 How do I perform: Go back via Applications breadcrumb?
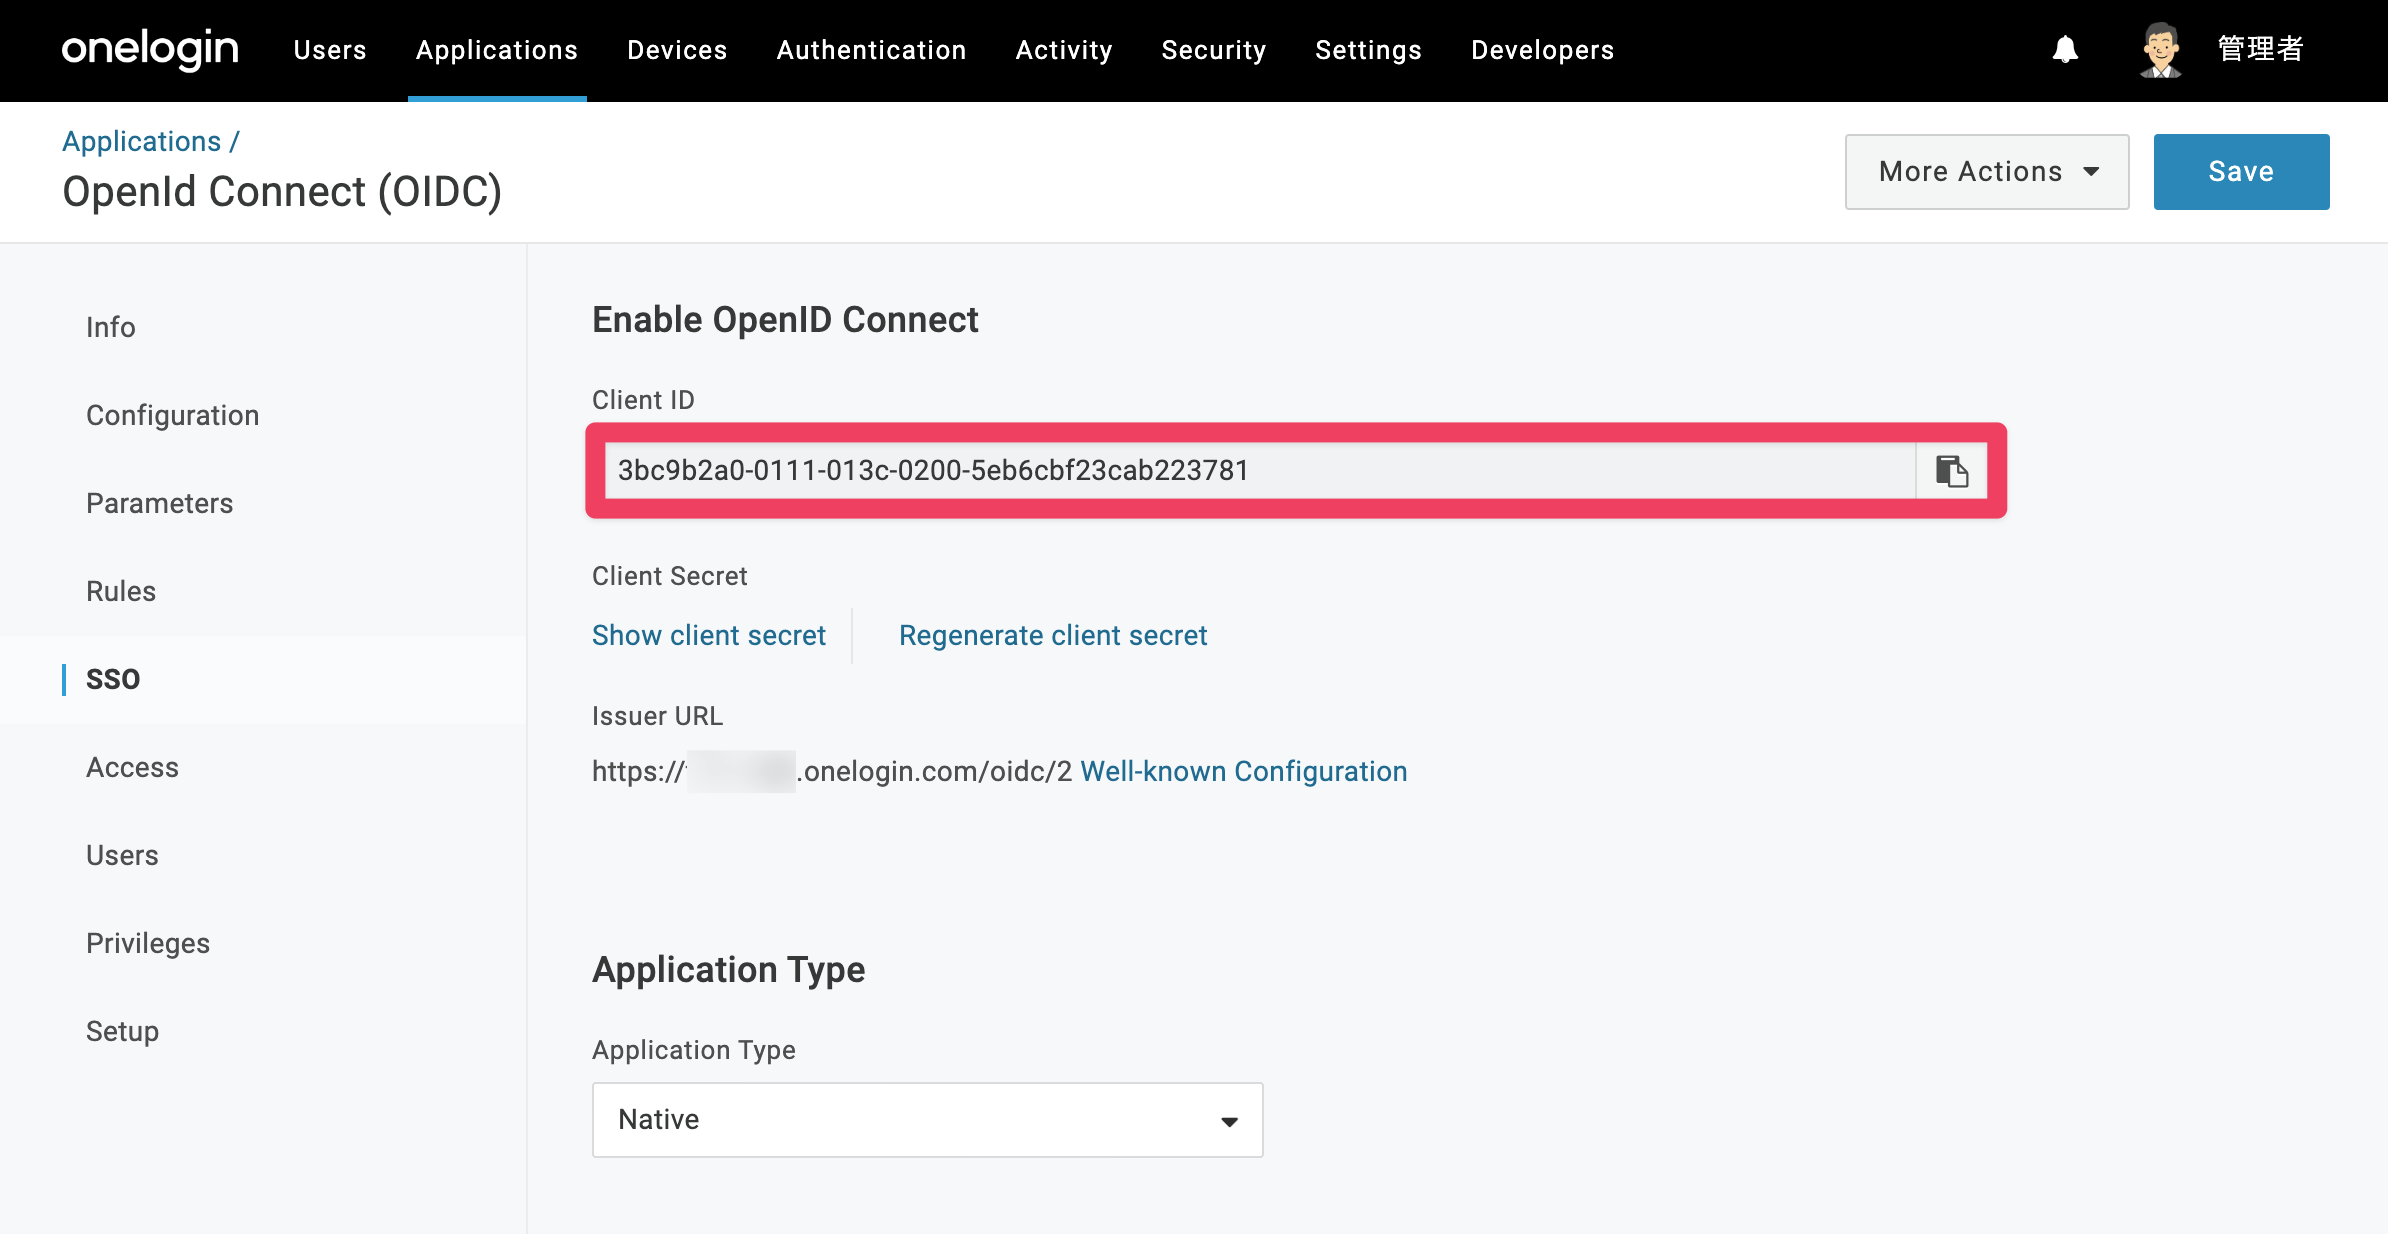coord(141,142)
